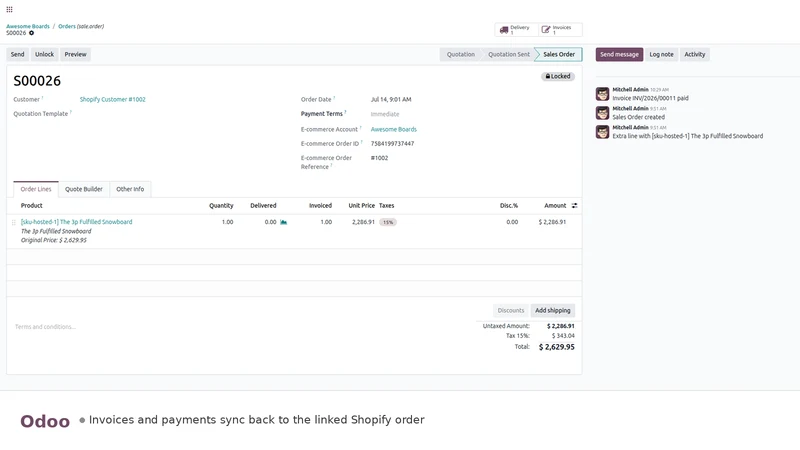Screen dimensions: 800x450
Task: Open the sku-hosted-1 snowboard product link
Action: 77,222
